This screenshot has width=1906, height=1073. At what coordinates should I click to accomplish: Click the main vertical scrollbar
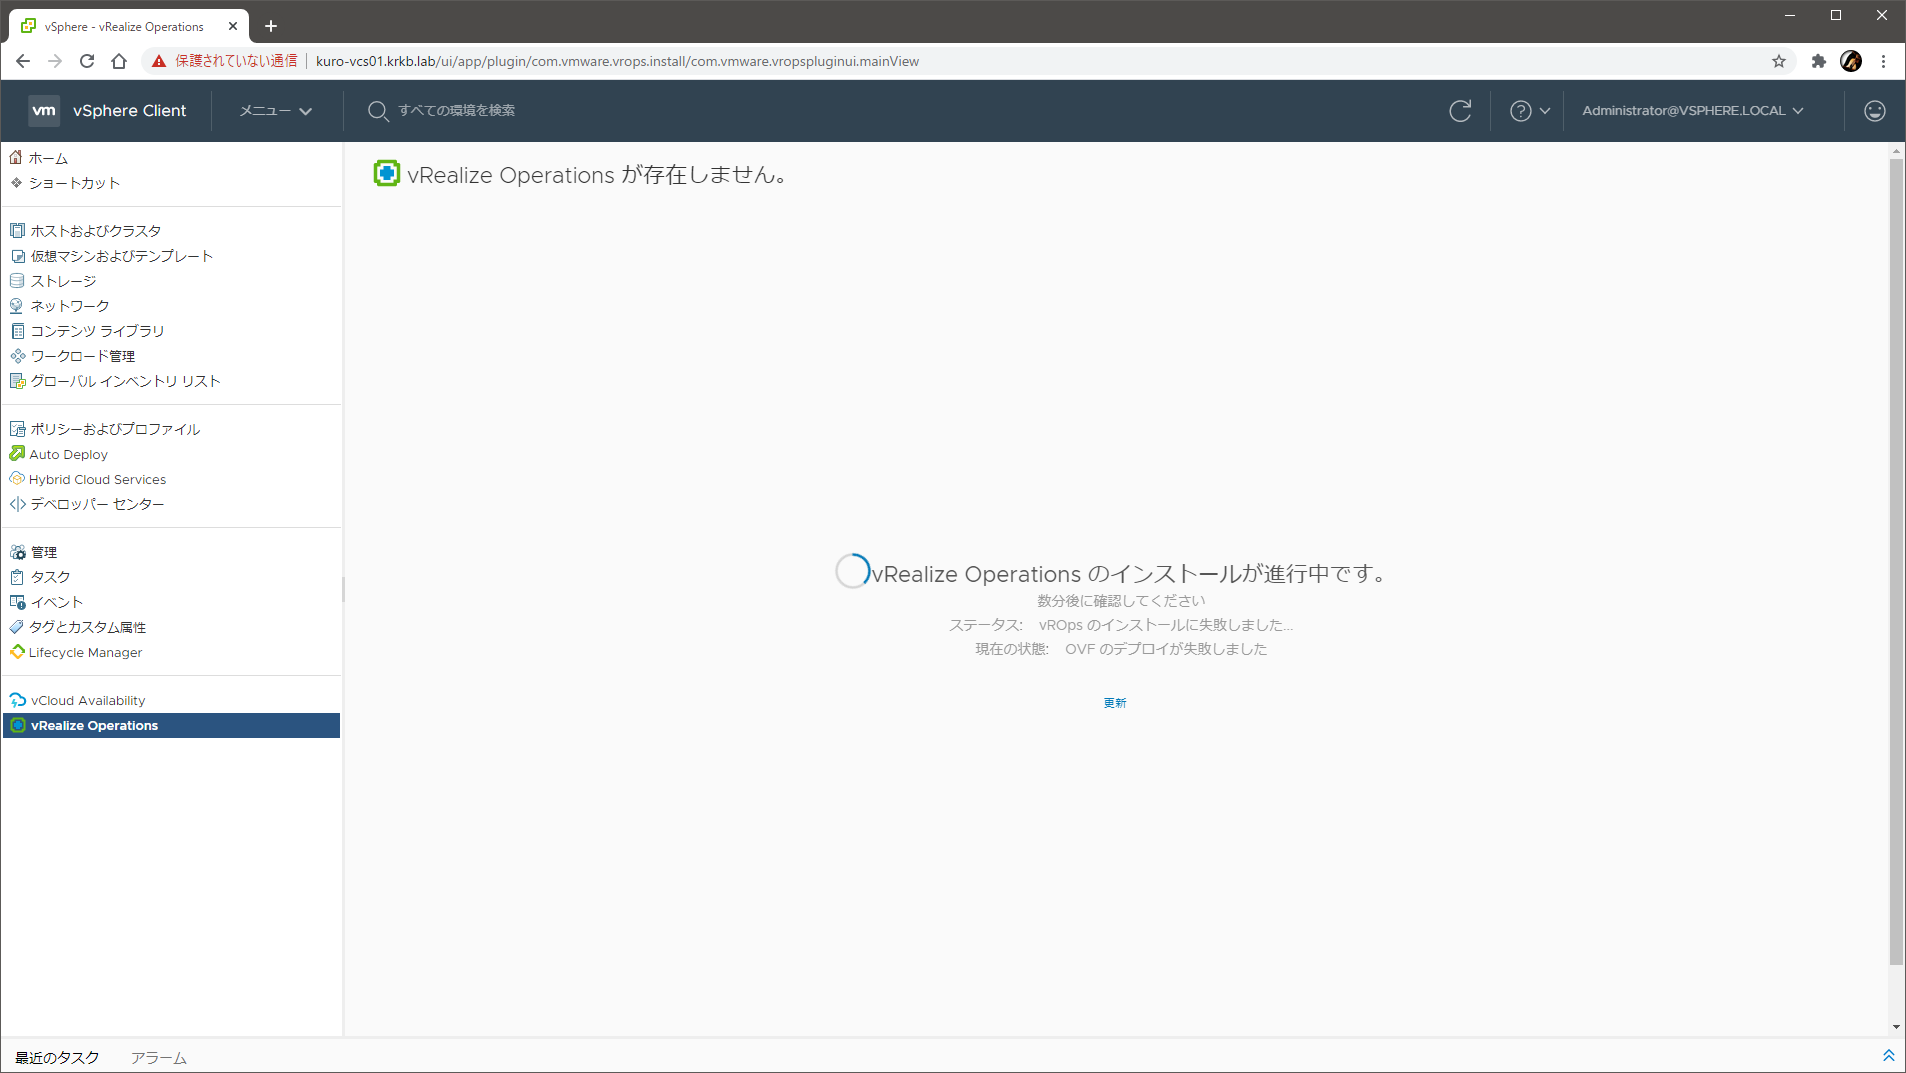point(1895,560)
